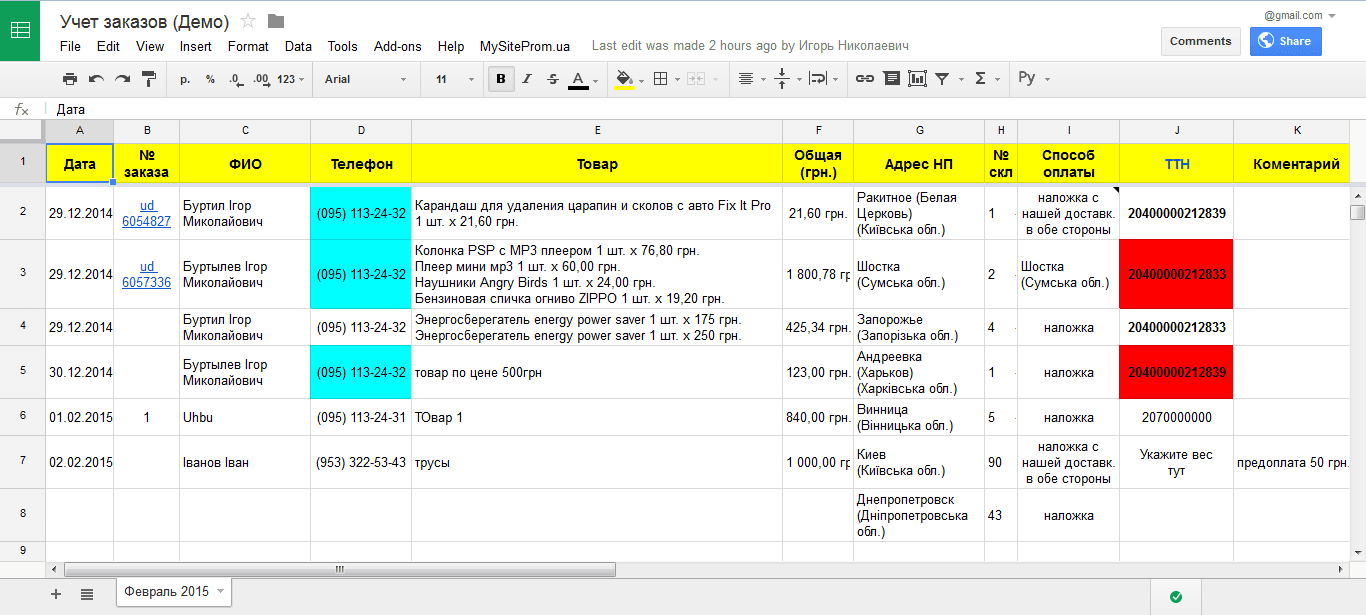
Task: Format as currency with the р. button
Action: click(x=185, y=79)
